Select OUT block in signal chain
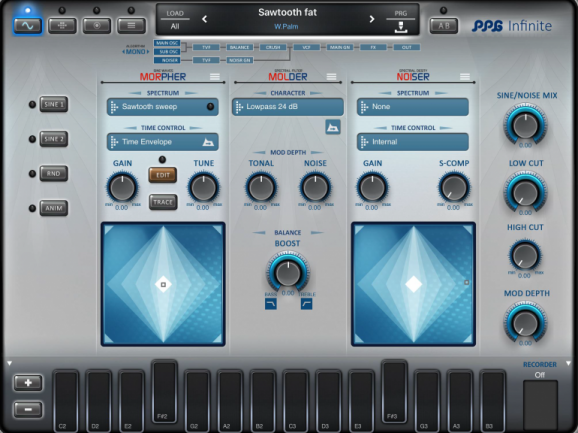This screenshot has height=433, width=578. (x=407, y=47)
